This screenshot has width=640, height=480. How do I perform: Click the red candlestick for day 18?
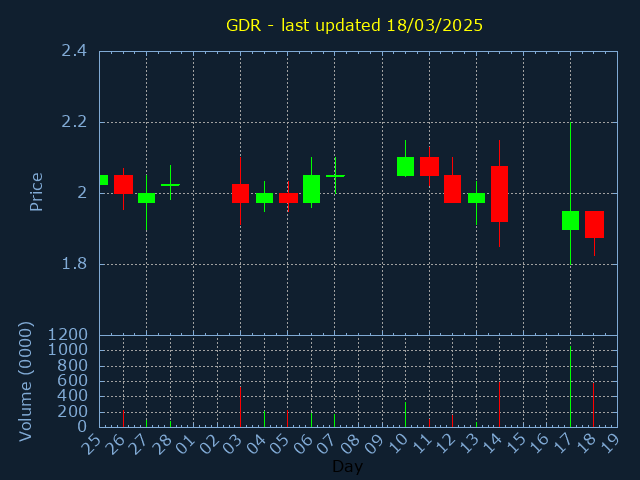[594, 224]
